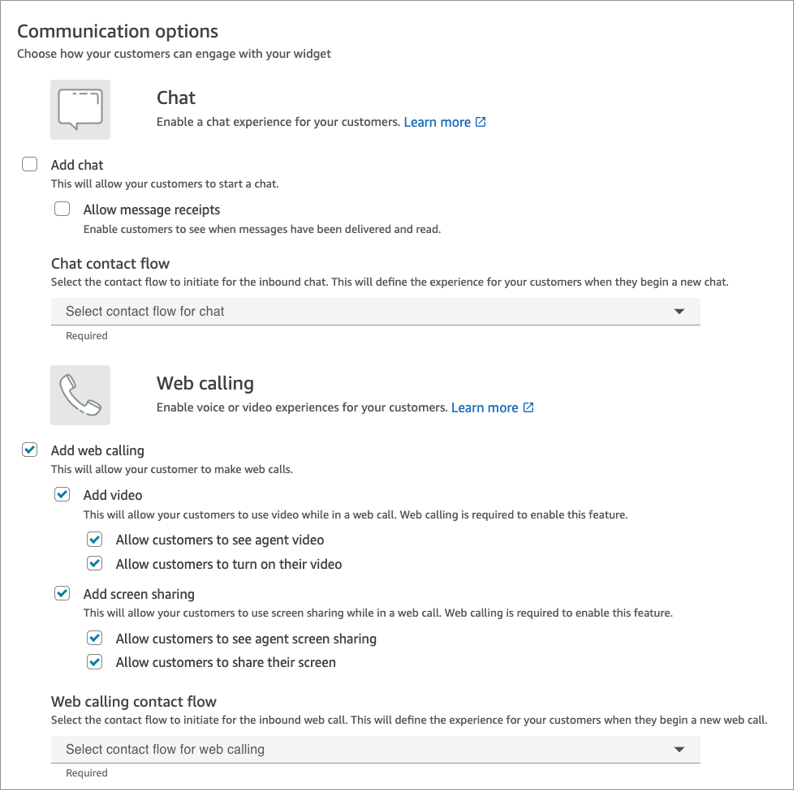Uncheck Allow customers to see agent video
This screenshot has height=790, width=794.
click(95, 539)
